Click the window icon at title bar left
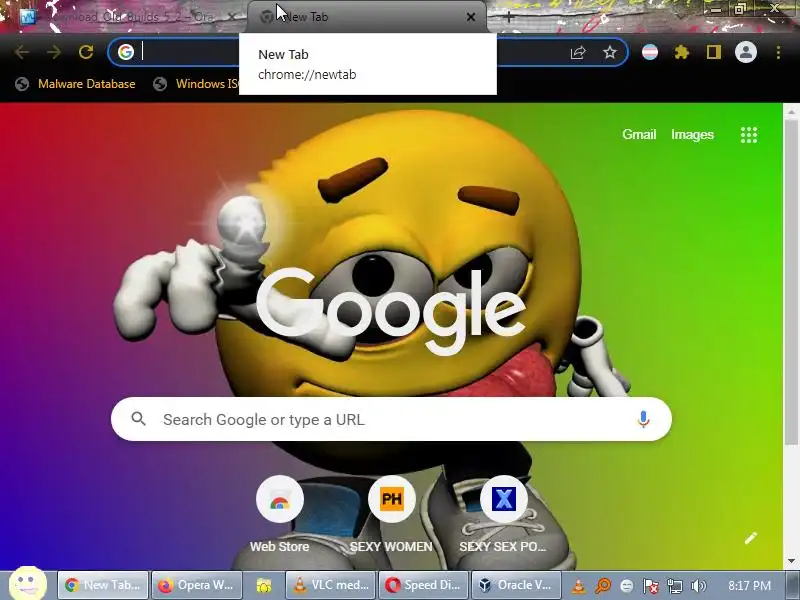Viewport: 800px width, 600px height. pyautogui.click(x=27, y=17)
